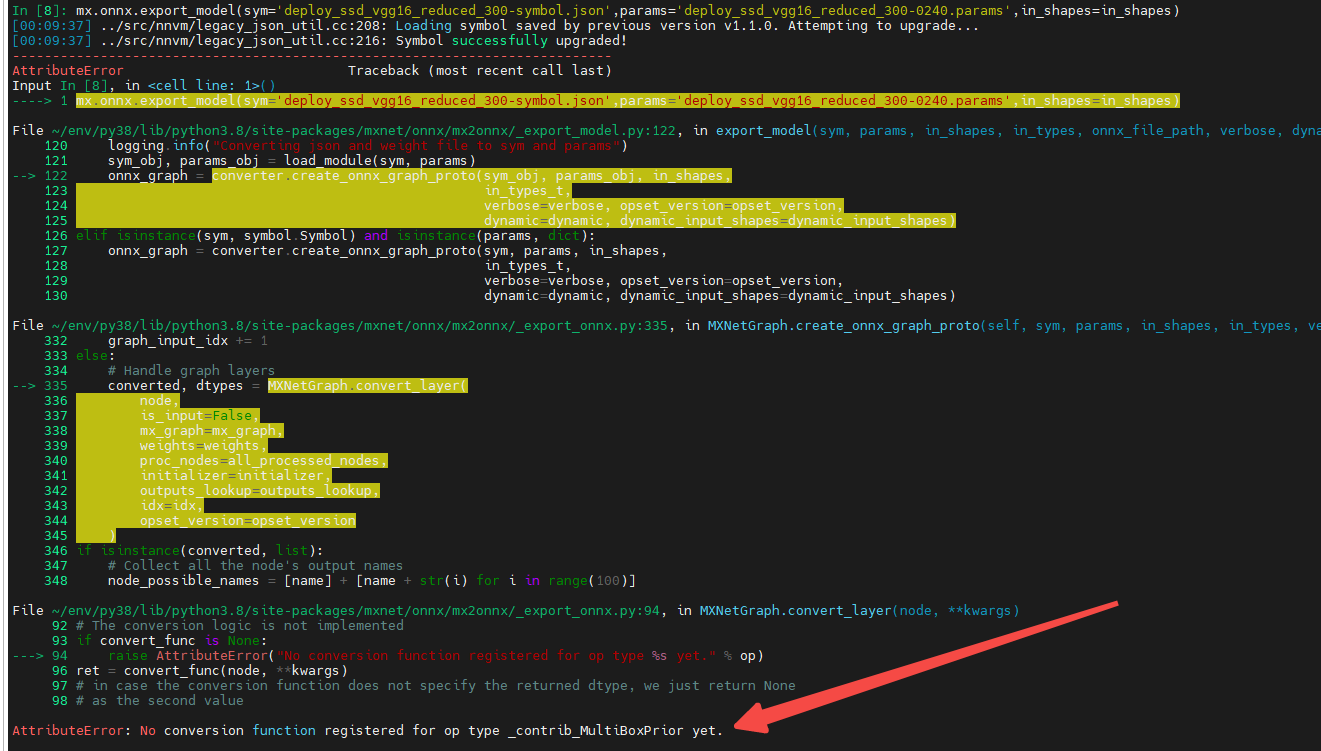Click the 'Input In [8], in <cell line: 1>()' line
This screenshot has width=1321, height=751.
coord(144,85)
